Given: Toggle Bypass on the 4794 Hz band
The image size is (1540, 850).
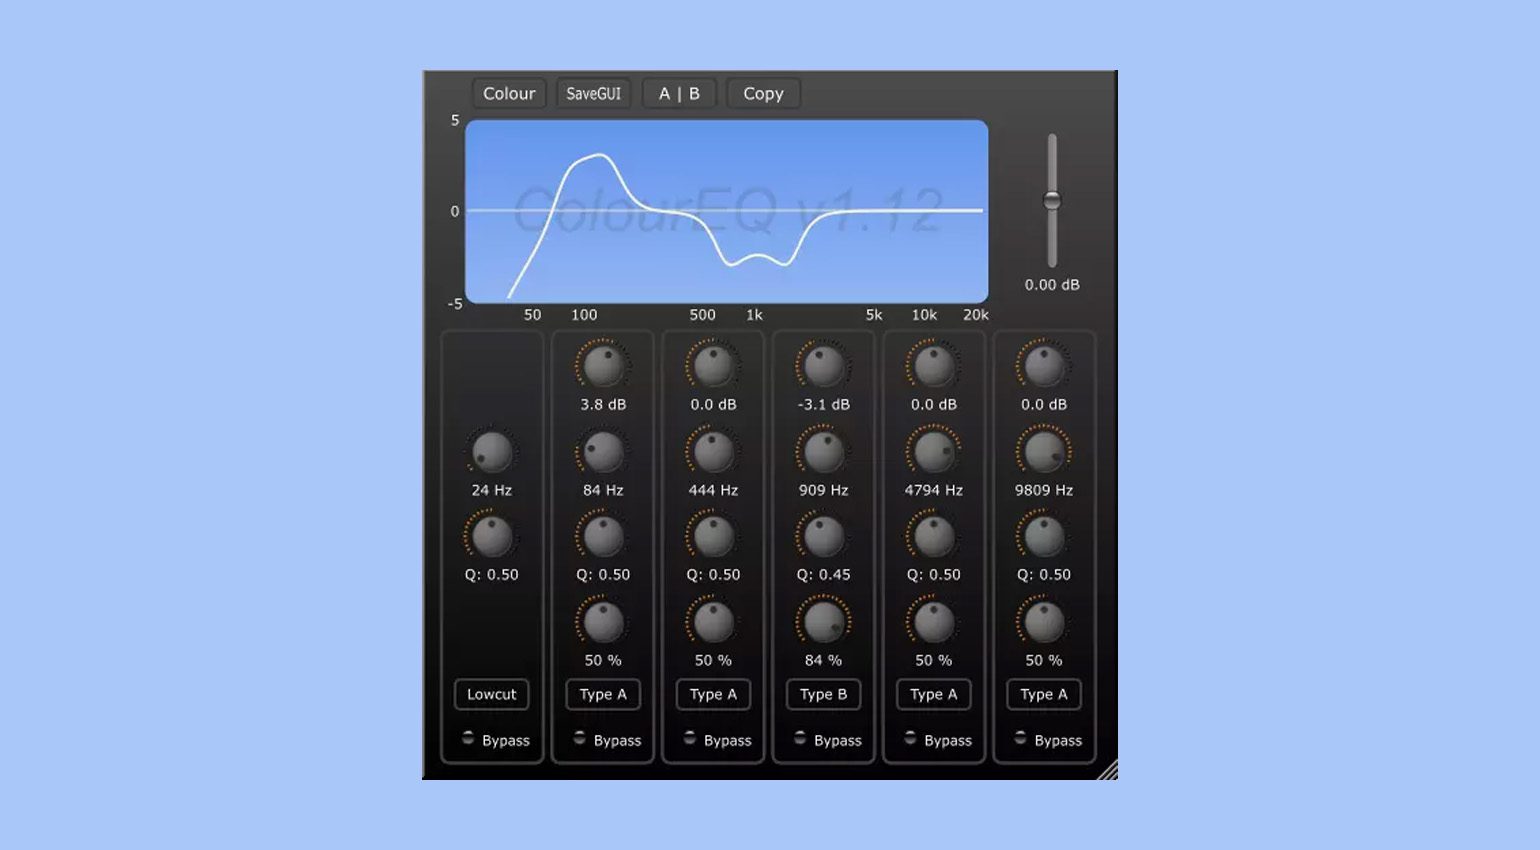Looking at the screenshot, I should point(909,738).
